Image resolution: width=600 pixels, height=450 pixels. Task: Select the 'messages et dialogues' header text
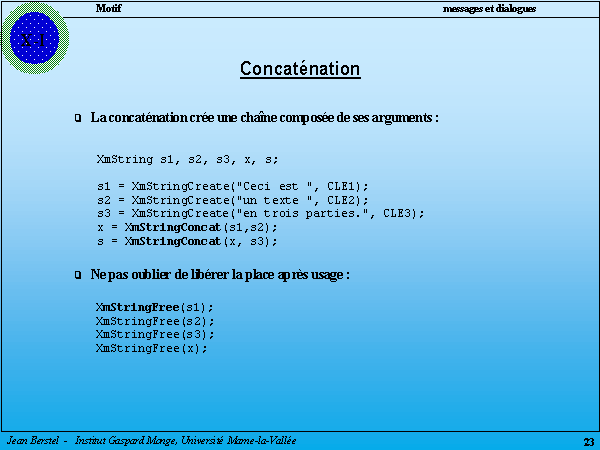[489, 8]
